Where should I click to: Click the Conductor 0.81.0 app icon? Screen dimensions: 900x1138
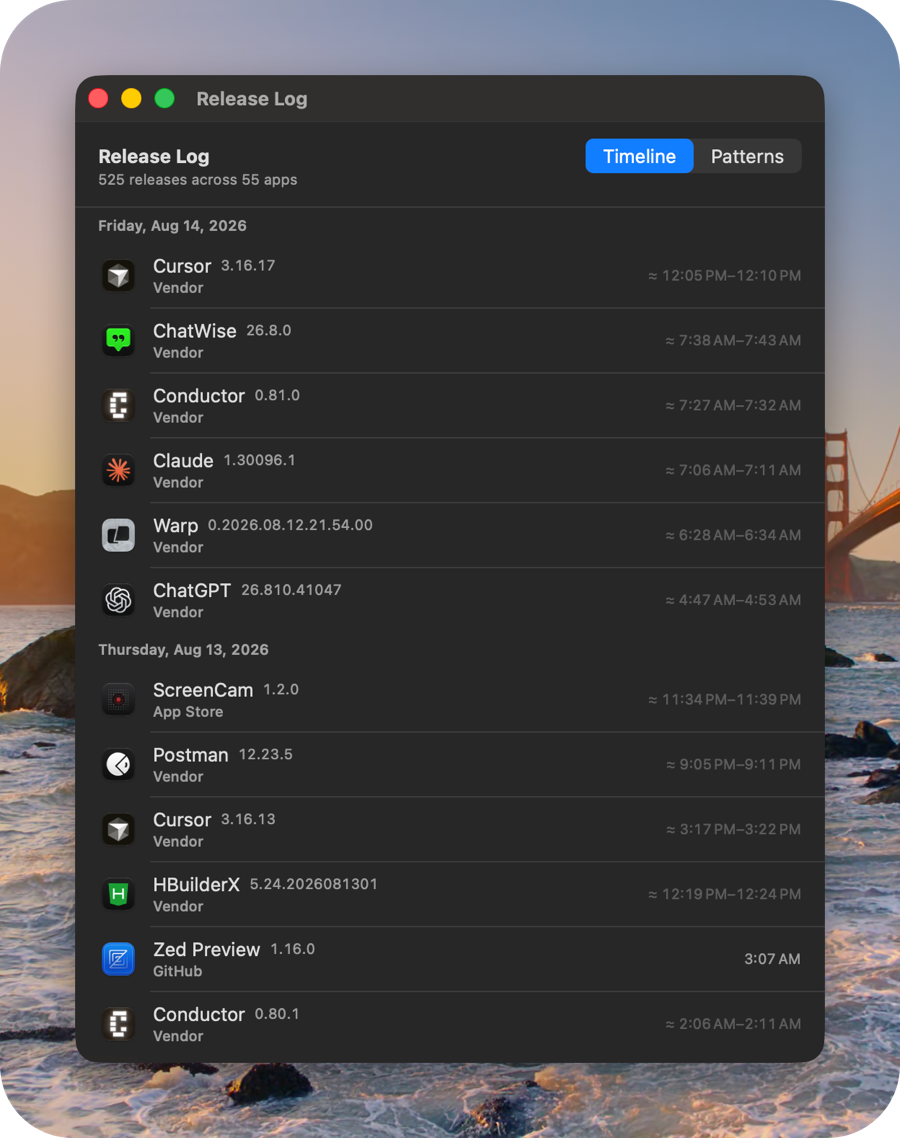[118, 406]
